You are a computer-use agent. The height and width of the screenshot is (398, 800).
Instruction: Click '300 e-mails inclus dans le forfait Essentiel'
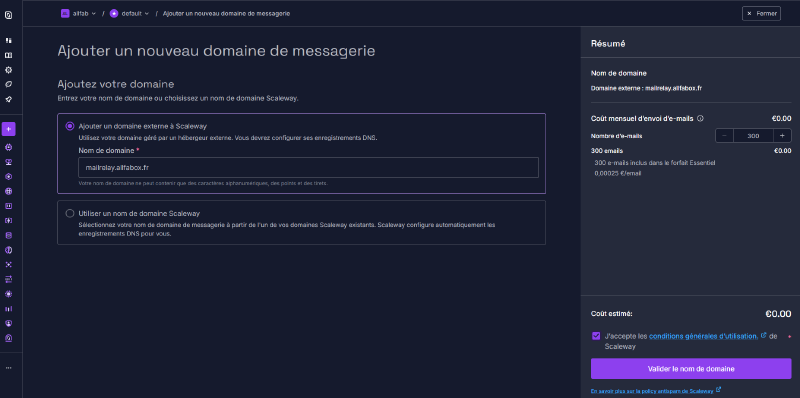(x=655, y=163)
